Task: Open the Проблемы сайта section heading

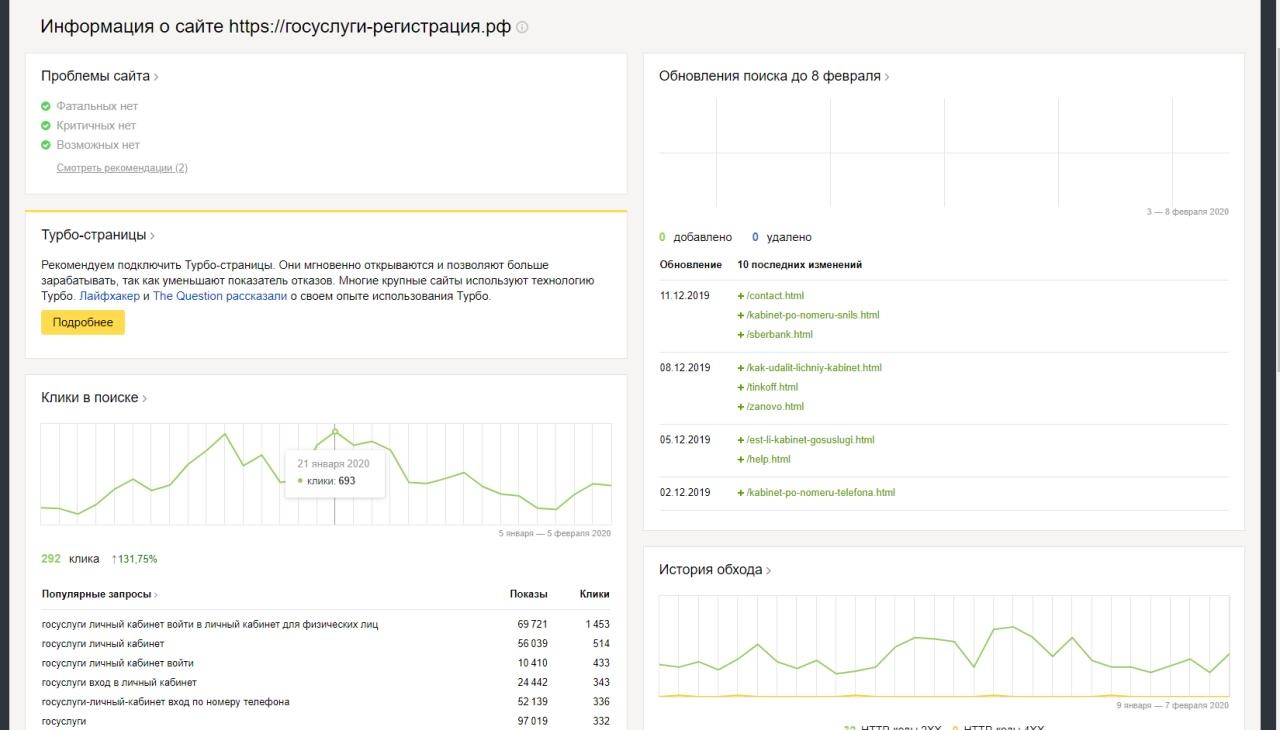Action: click(100, 76)
